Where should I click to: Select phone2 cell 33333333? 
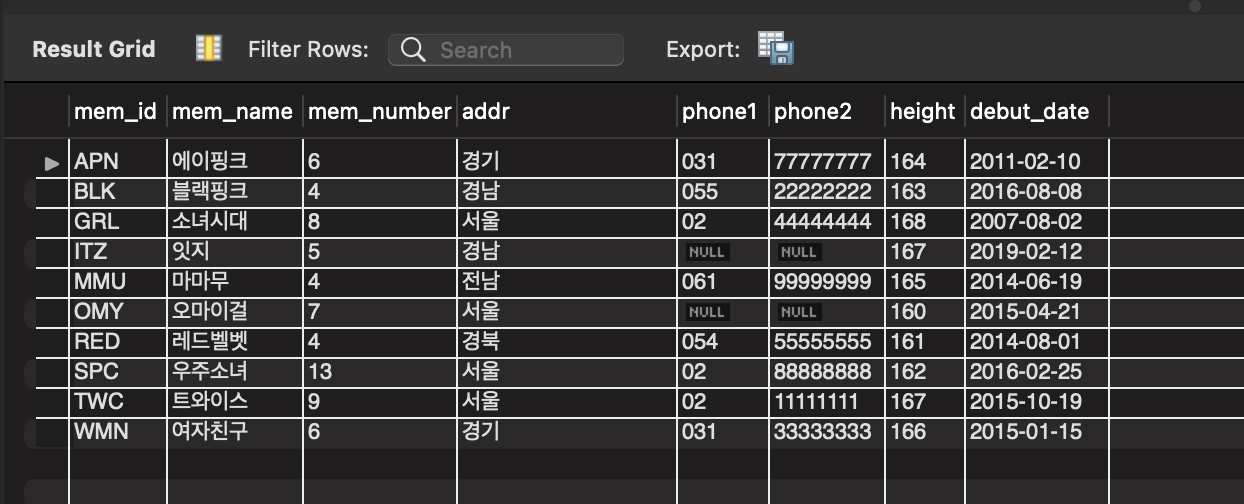click(826, 432)
